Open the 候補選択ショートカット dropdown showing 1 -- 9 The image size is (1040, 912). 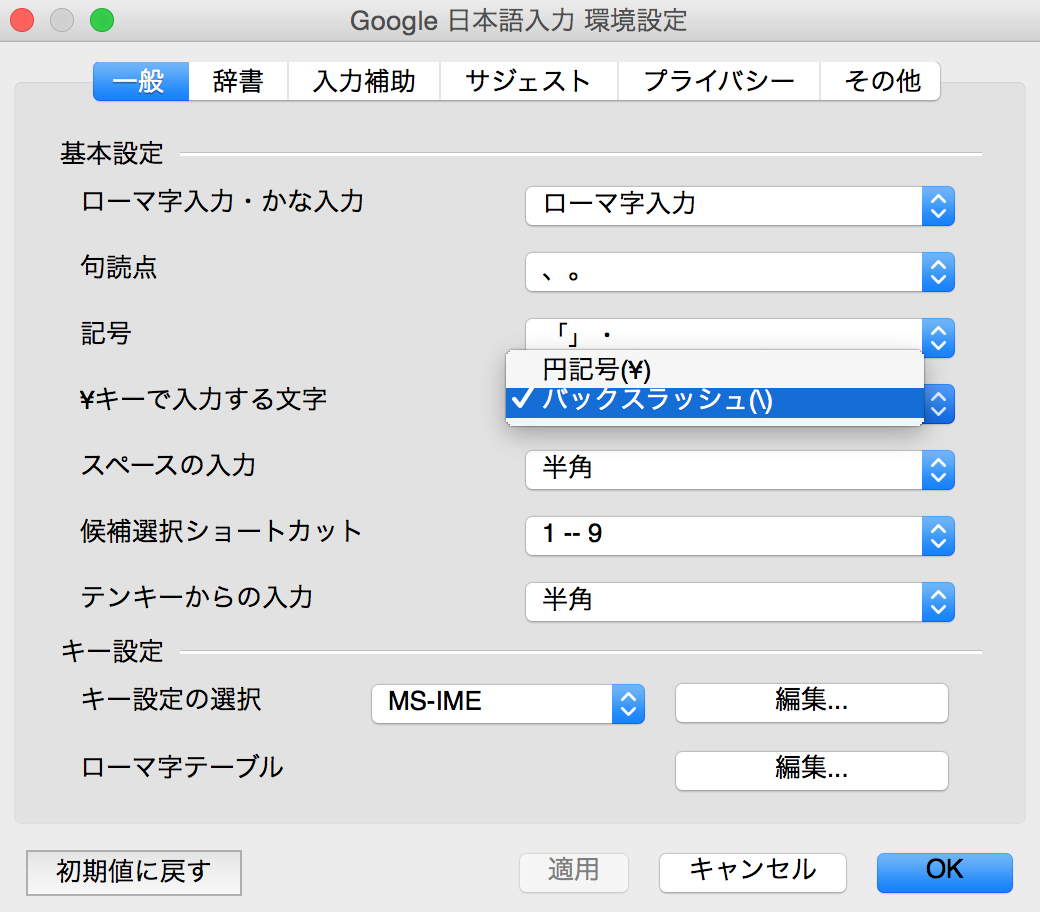pyautogui.click(x=740, y=535)
